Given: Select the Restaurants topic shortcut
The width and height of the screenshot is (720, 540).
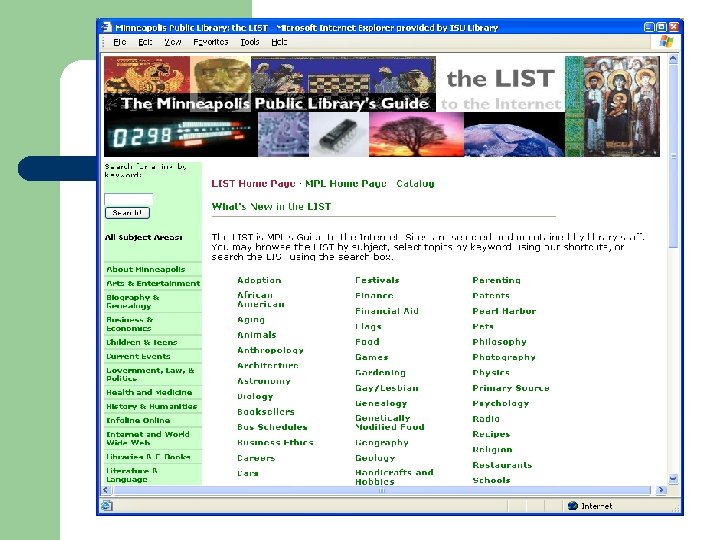Looking at the screenshot, I should click(x=502, y=465).
